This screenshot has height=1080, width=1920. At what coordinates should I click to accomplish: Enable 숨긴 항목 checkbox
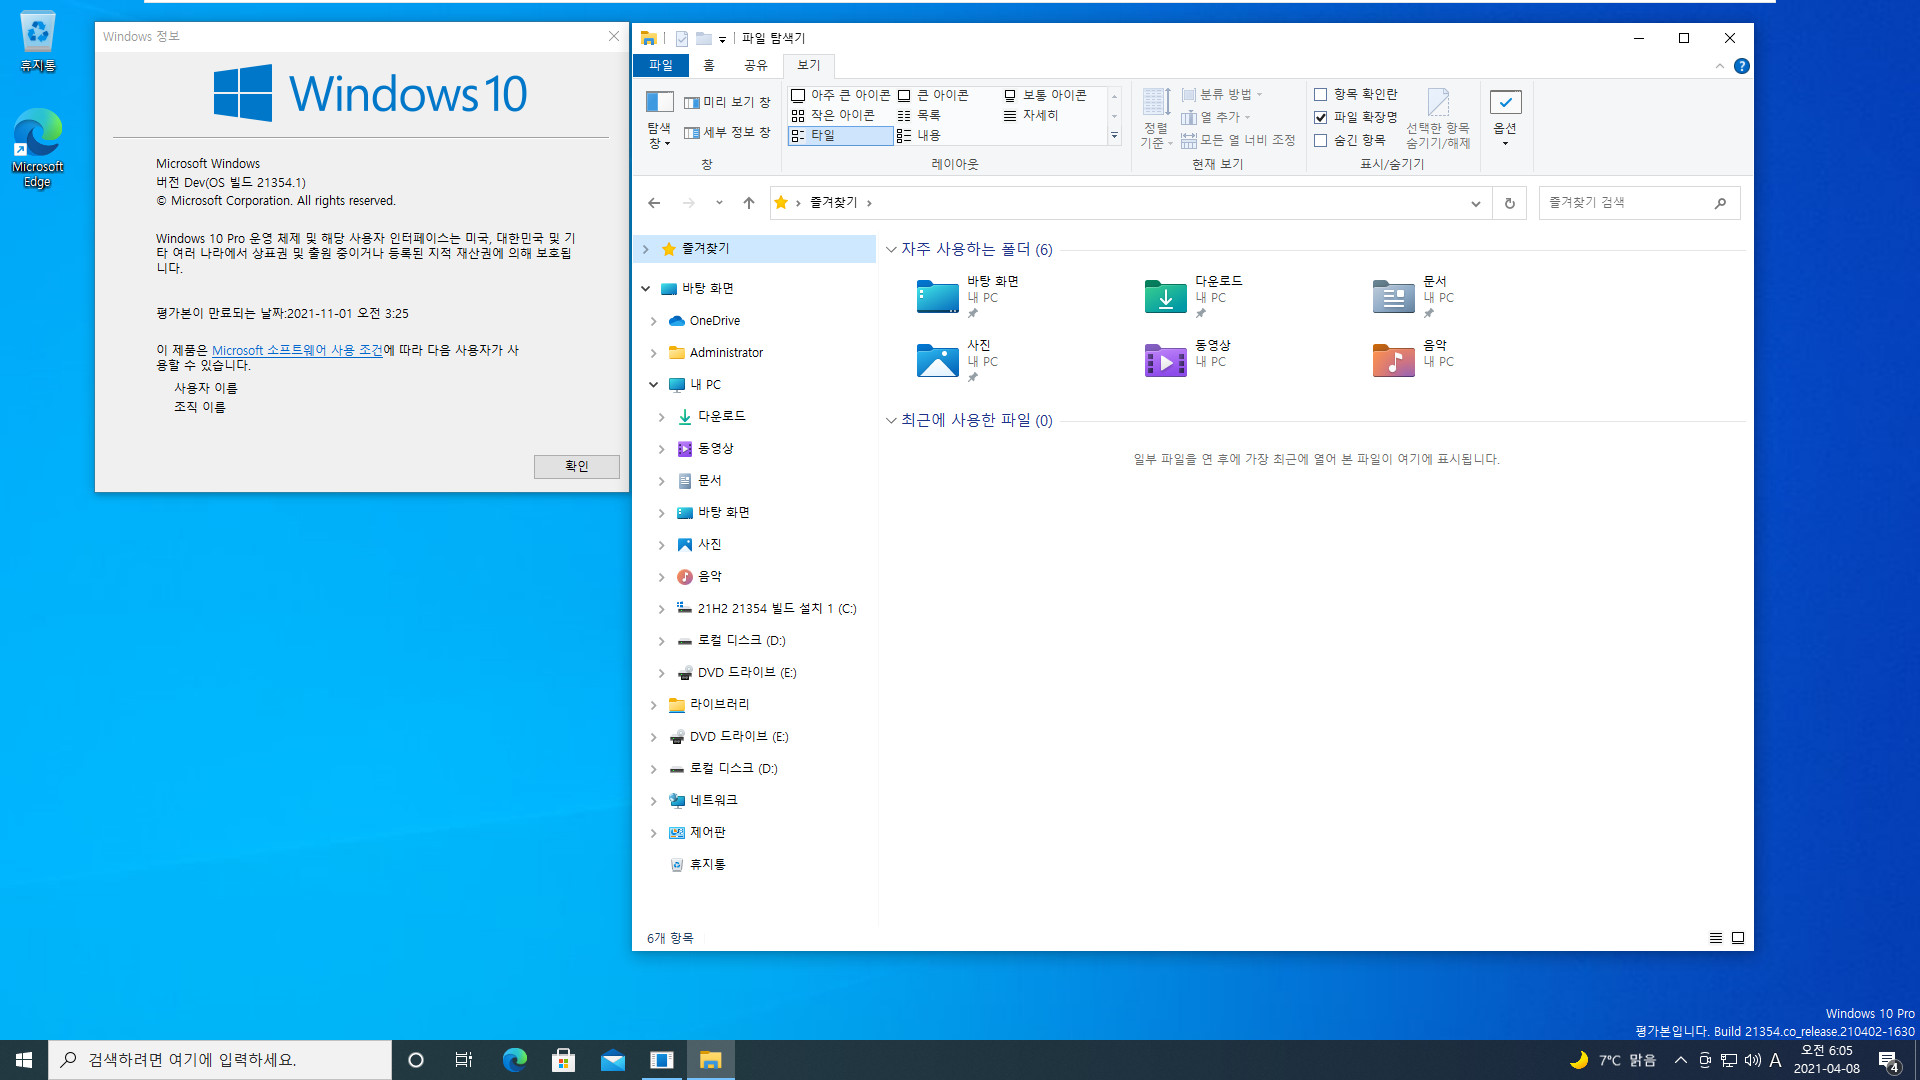pyautogui.click(x=1320, y=141)
